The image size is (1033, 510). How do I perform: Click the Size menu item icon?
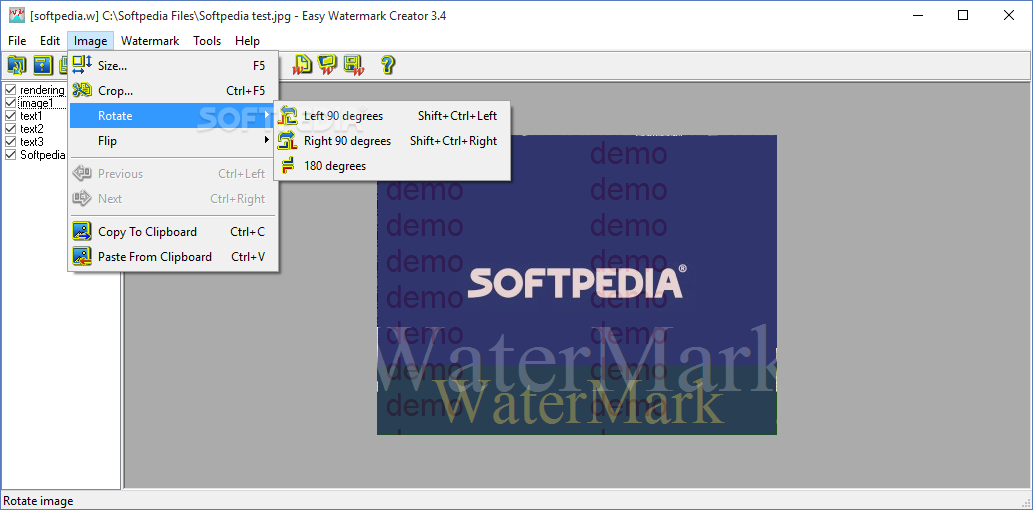click(82, 65)
